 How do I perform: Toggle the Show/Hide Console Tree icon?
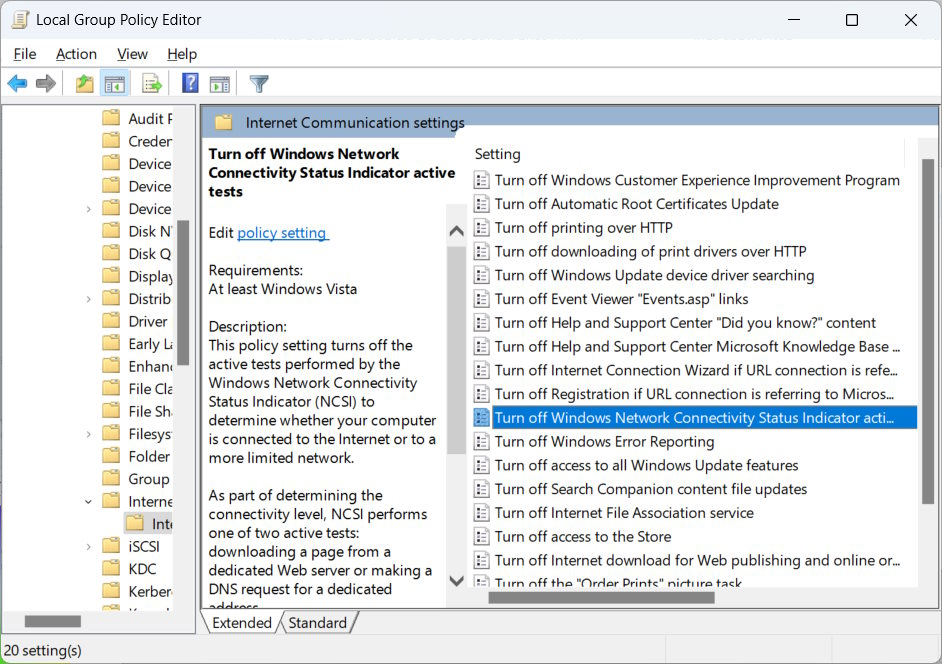115,83
